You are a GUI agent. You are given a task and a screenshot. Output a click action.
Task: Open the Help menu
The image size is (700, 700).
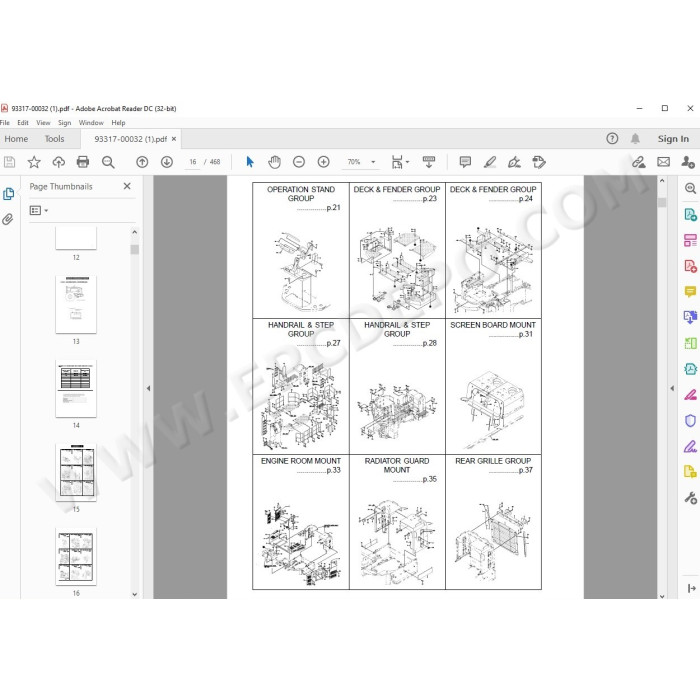[x=118, y=123]
